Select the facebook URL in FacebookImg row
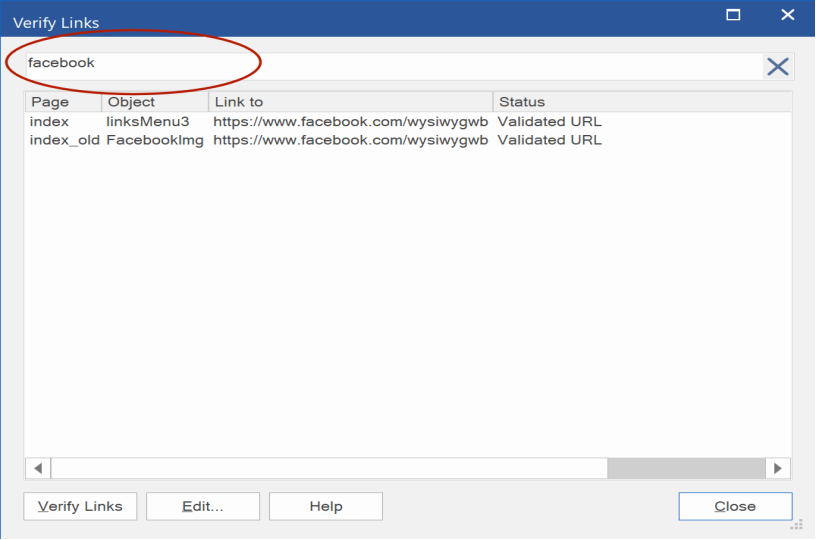This screenshot has width=816, height=540. click(x=351, y=140)
